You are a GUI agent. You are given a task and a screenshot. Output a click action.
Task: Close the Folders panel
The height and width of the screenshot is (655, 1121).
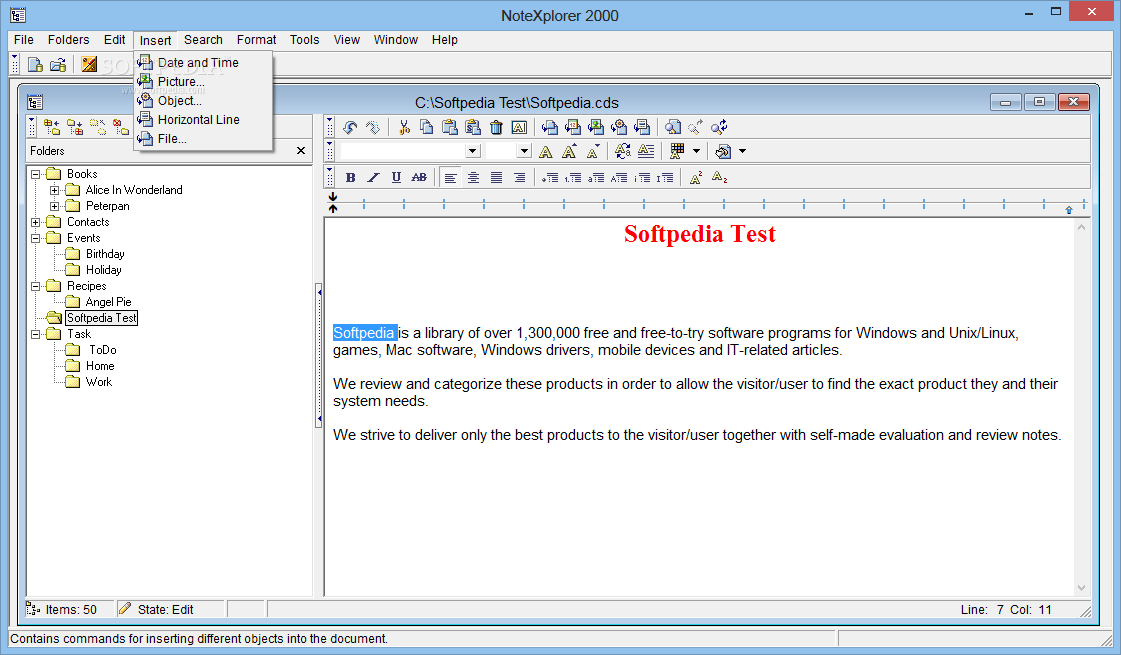pos(301,151)
